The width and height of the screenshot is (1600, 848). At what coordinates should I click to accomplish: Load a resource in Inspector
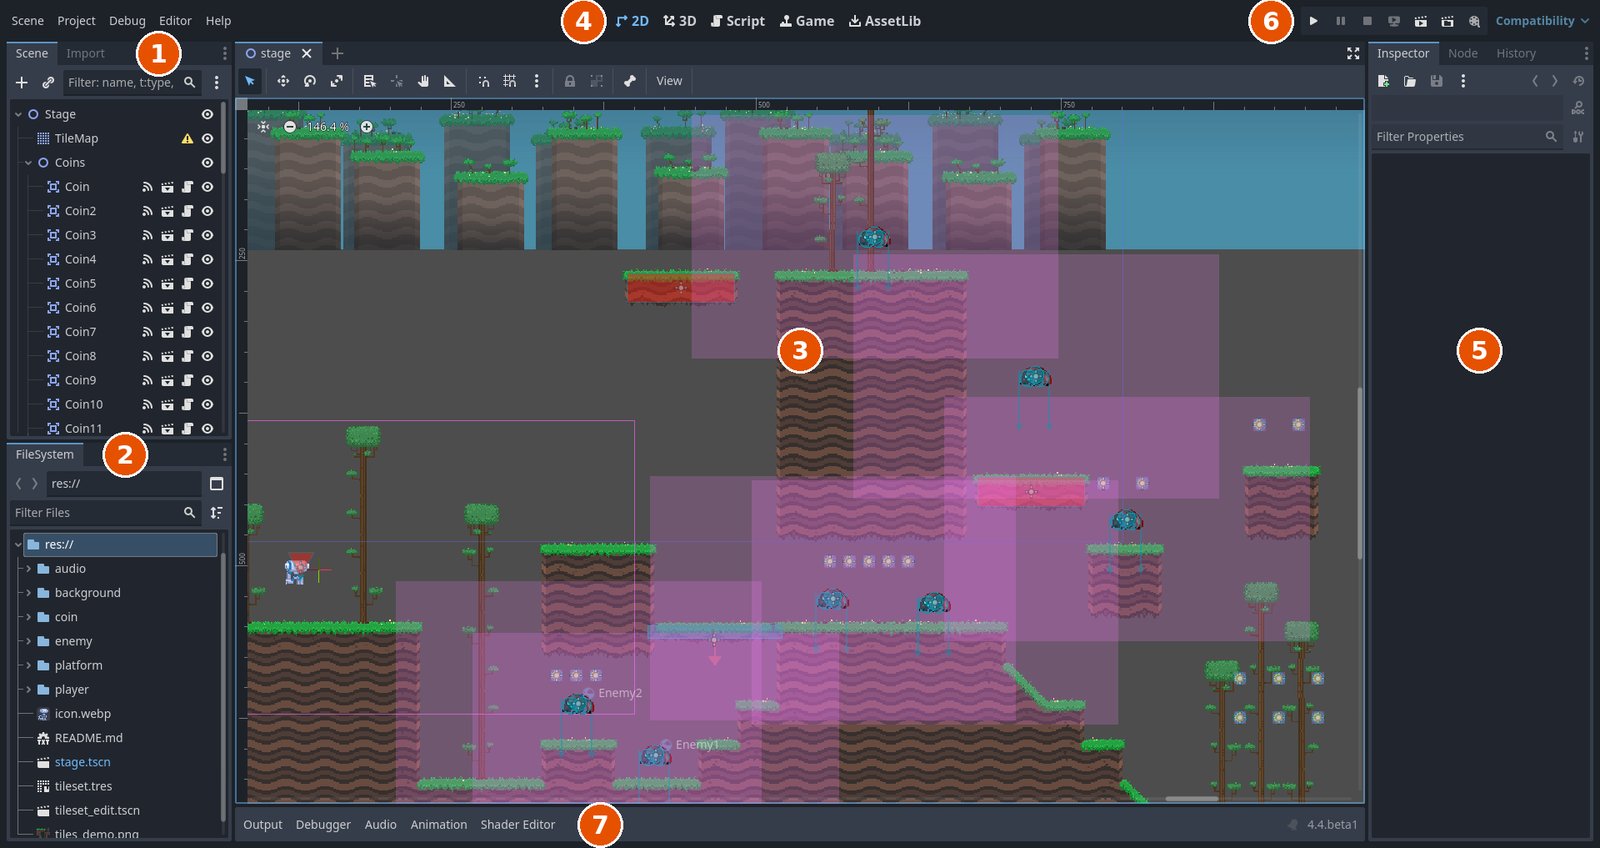click(x=1410, y=81)
